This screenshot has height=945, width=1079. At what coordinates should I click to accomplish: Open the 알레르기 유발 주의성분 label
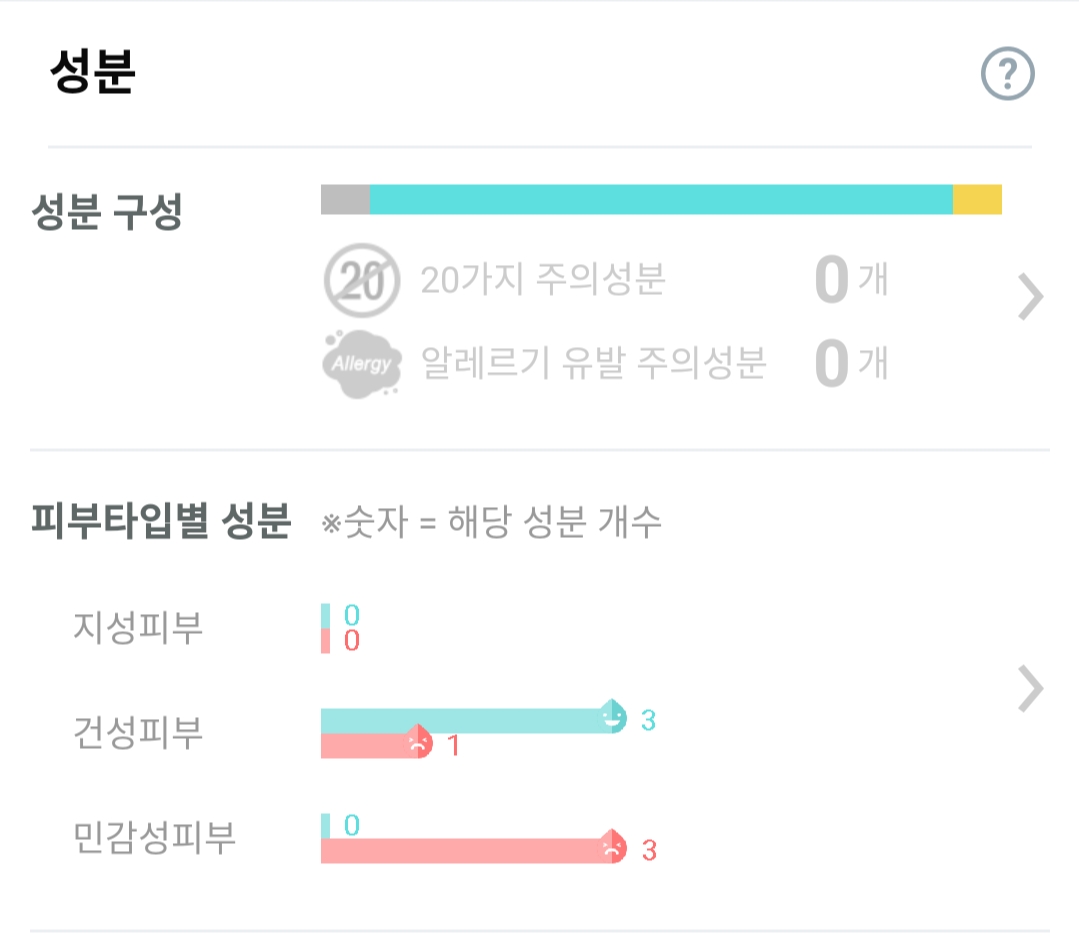point(593,364)
